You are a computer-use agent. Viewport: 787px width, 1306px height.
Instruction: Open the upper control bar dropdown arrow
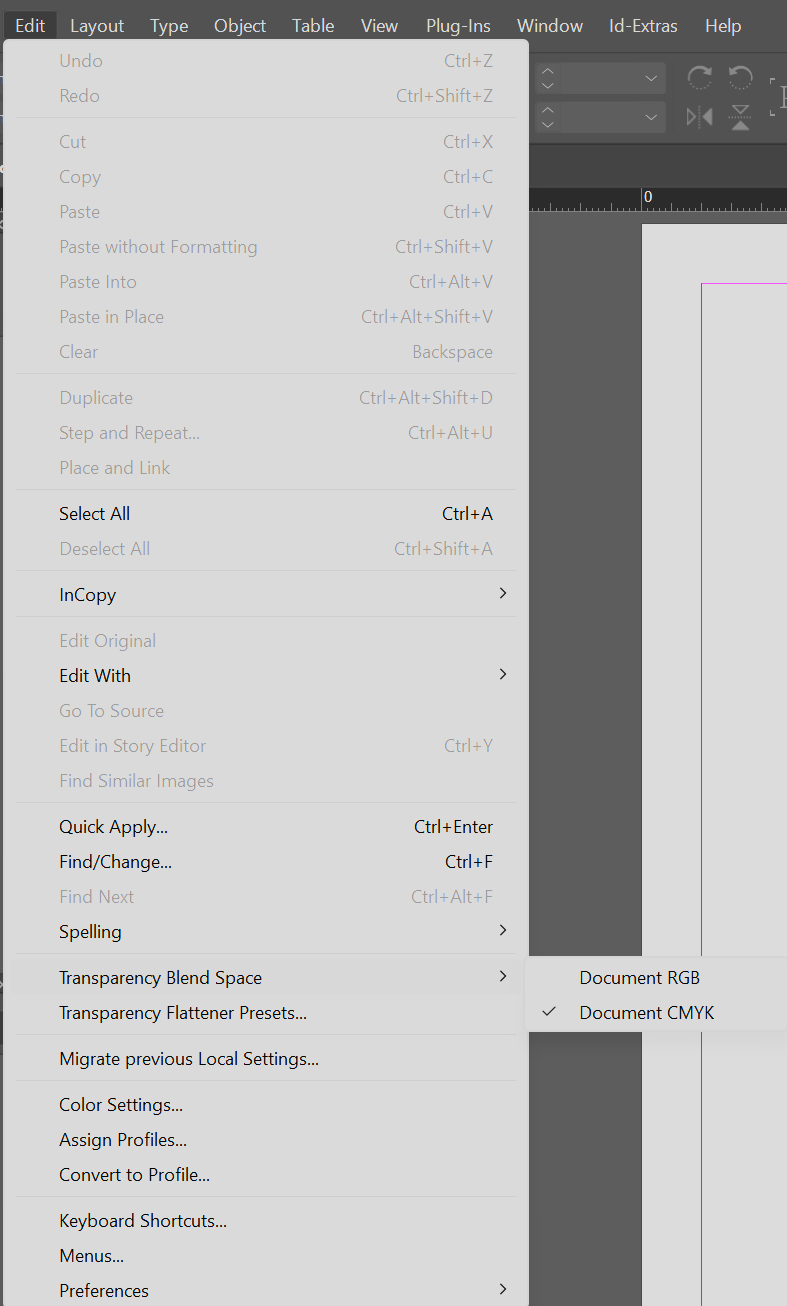[651, 78]
